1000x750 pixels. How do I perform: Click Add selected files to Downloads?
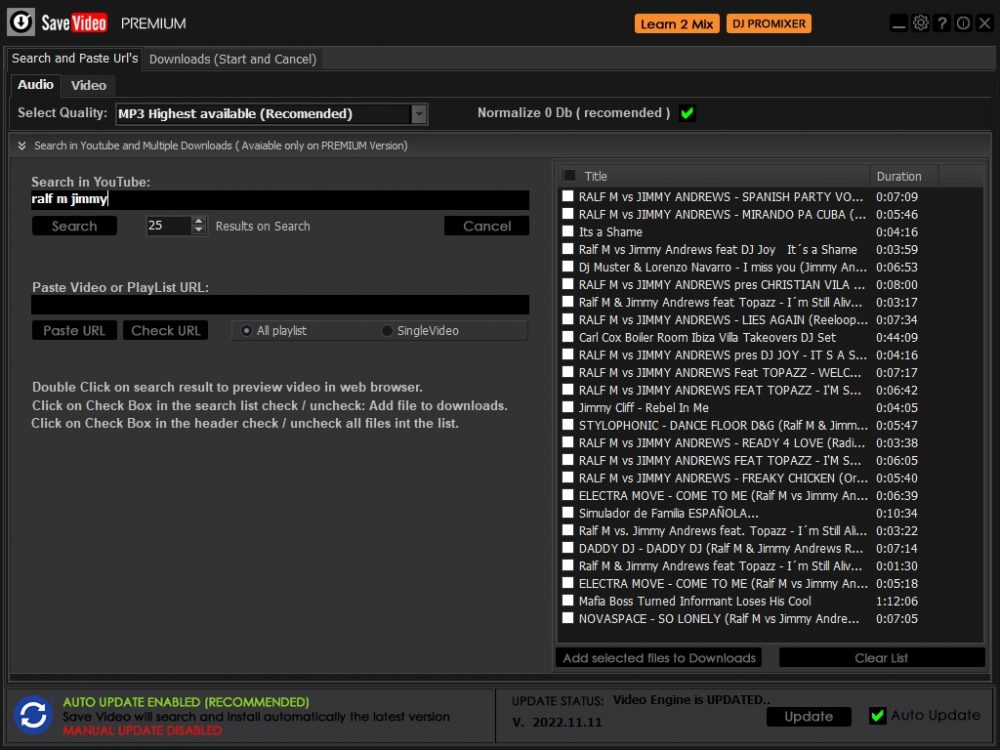pyautogui.click(x=659, y=658)
